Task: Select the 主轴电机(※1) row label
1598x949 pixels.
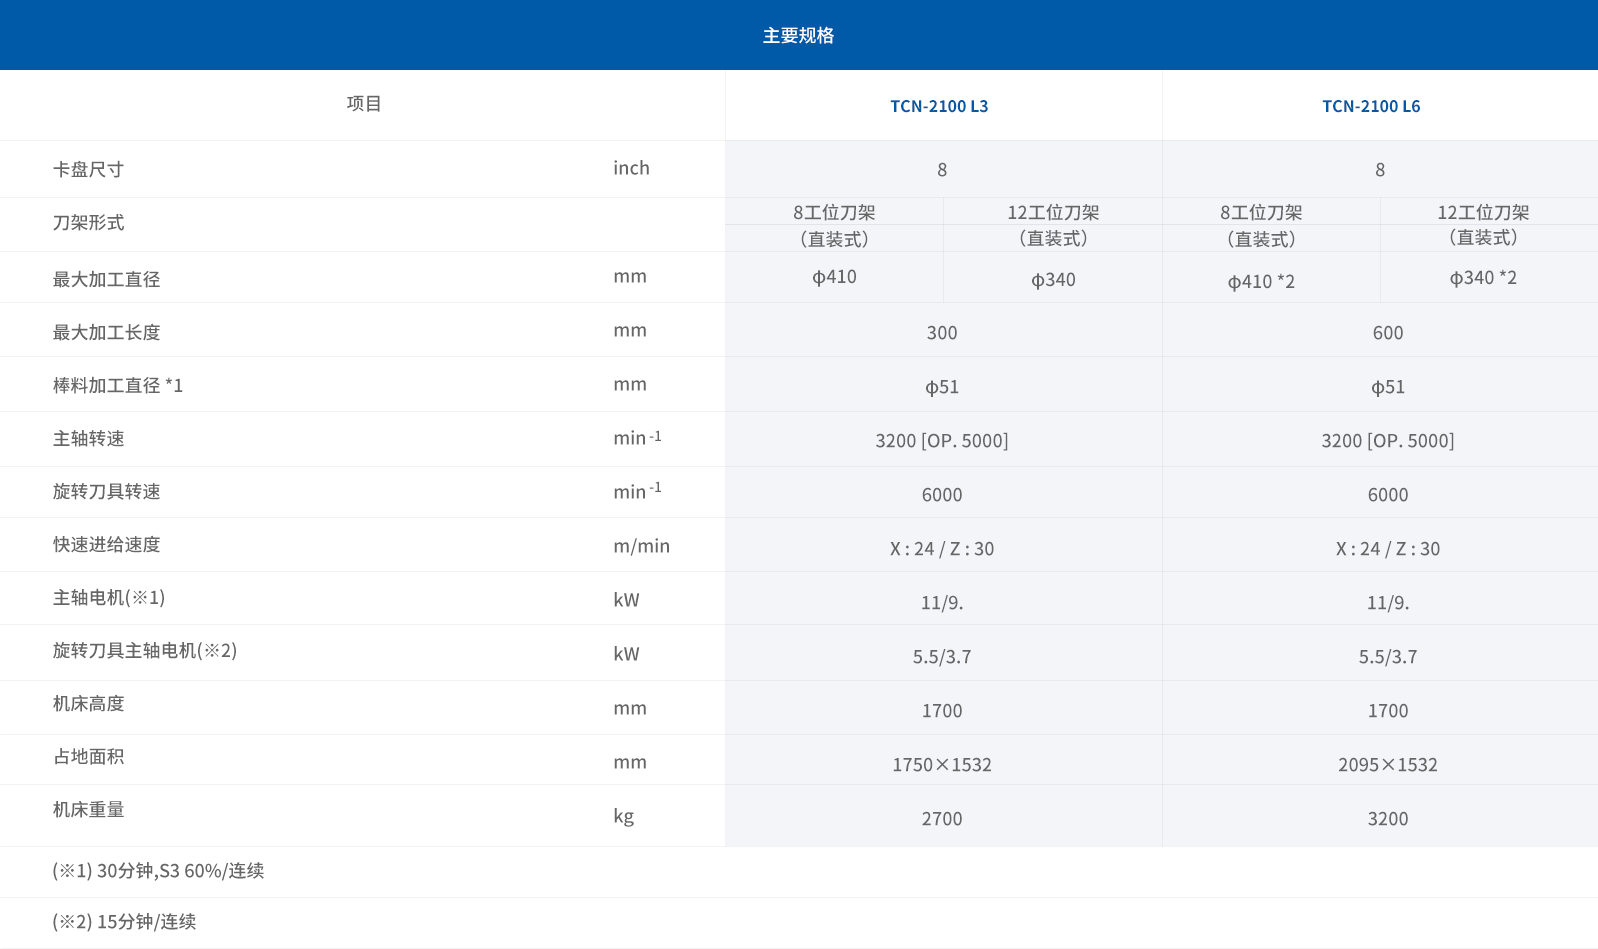Action: (109, 598)
